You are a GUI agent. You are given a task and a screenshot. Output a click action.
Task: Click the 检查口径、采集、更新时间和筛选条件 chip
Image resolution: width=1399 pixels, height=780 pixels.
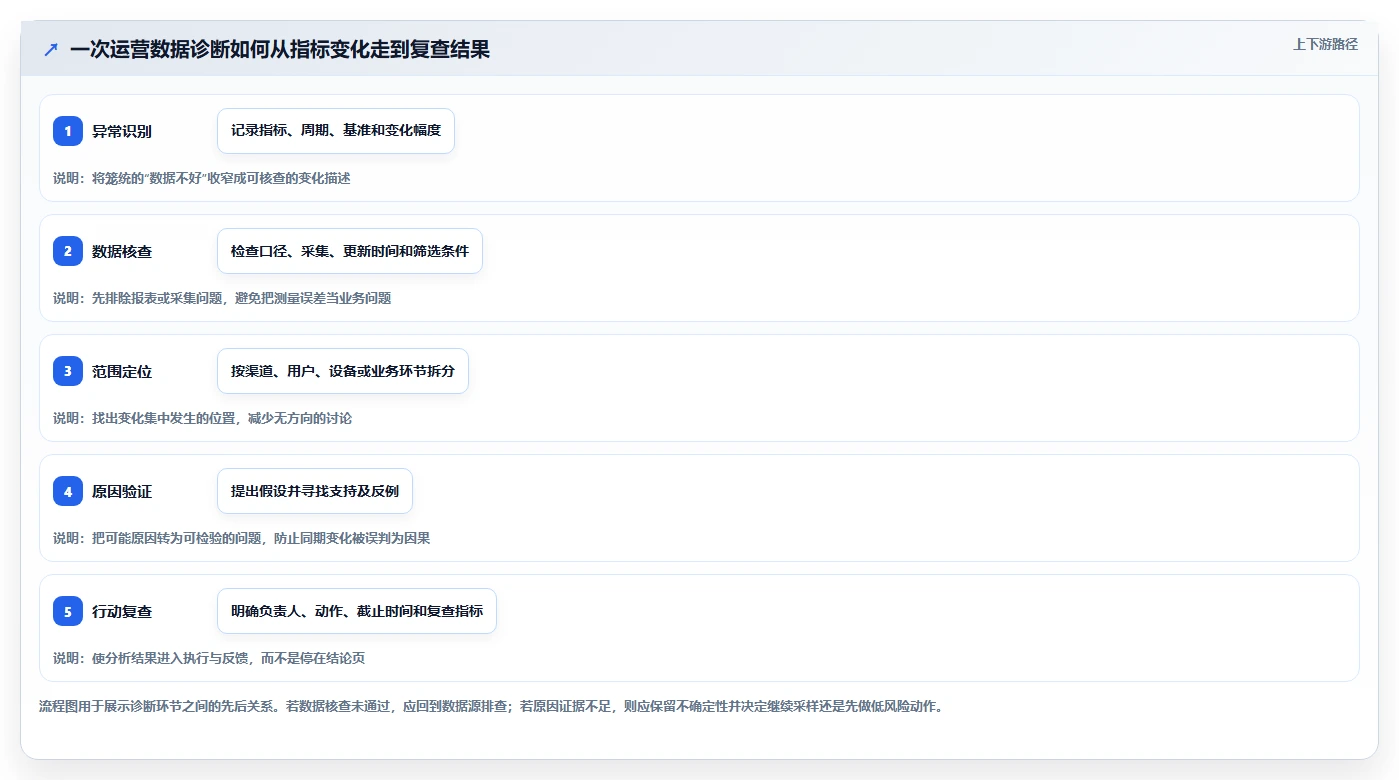[x=350, y=251]
